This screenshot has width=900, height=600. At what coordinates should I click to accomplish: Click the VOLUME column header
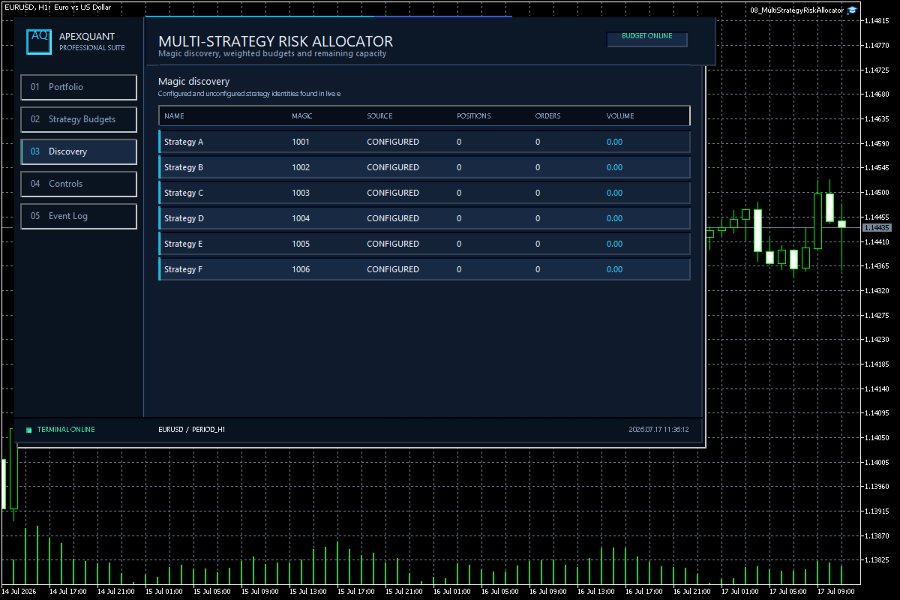[x=620, y=116]
